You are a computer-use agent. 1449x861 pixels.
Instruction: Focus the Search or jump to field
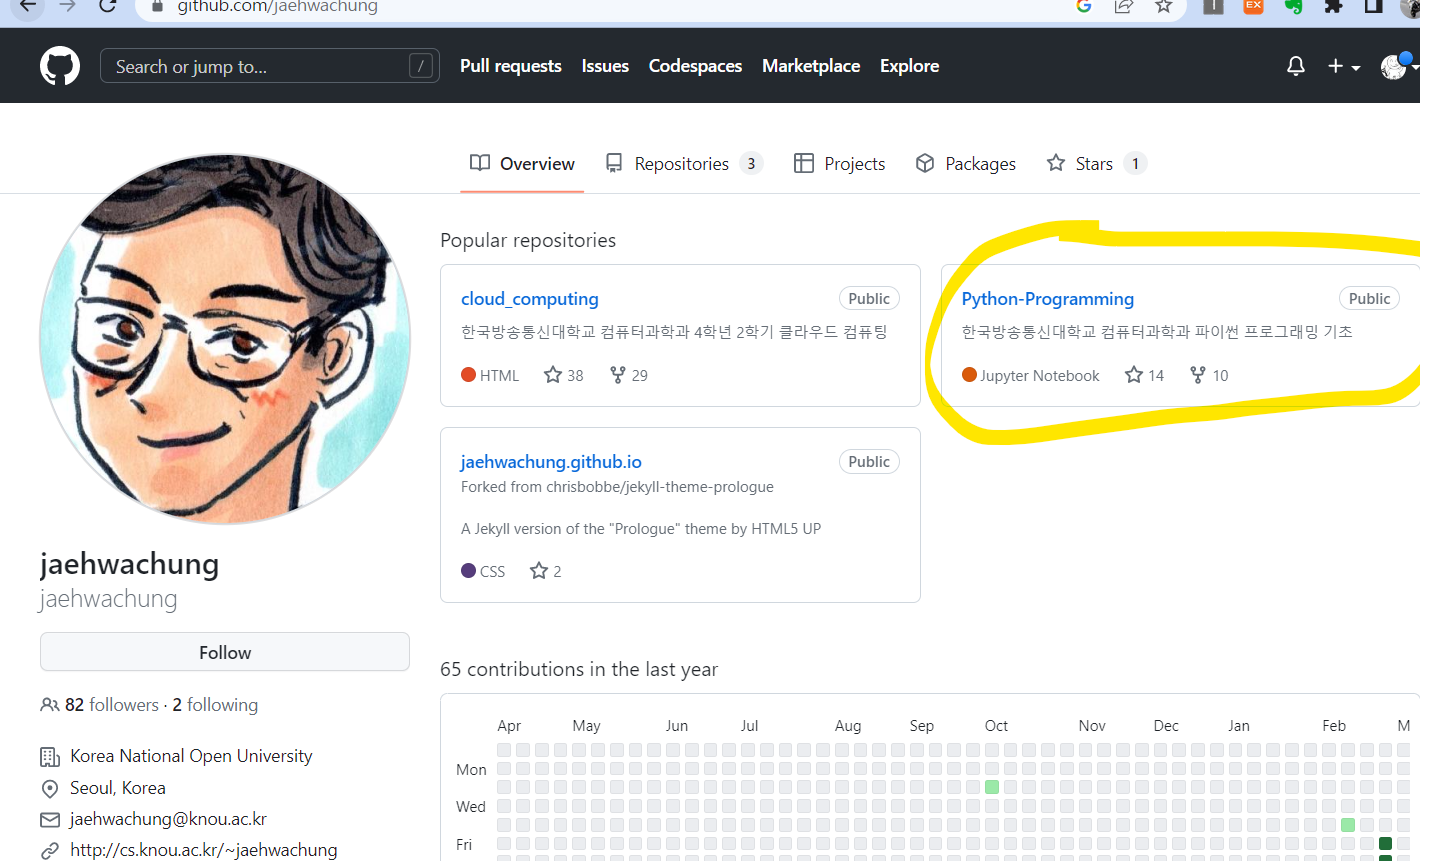click(x=270, y=66)
